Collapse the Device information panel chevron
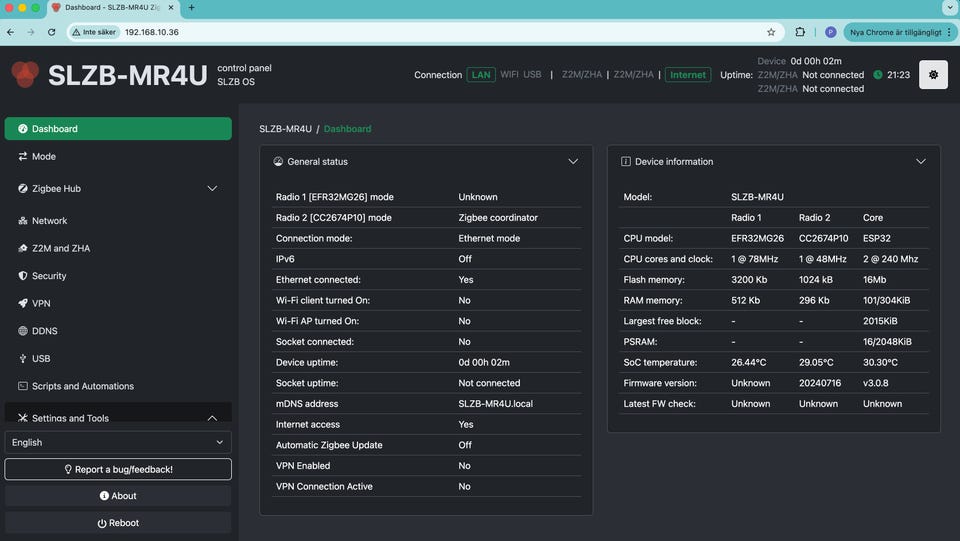 pyautogui.click(x=921, y=161)
